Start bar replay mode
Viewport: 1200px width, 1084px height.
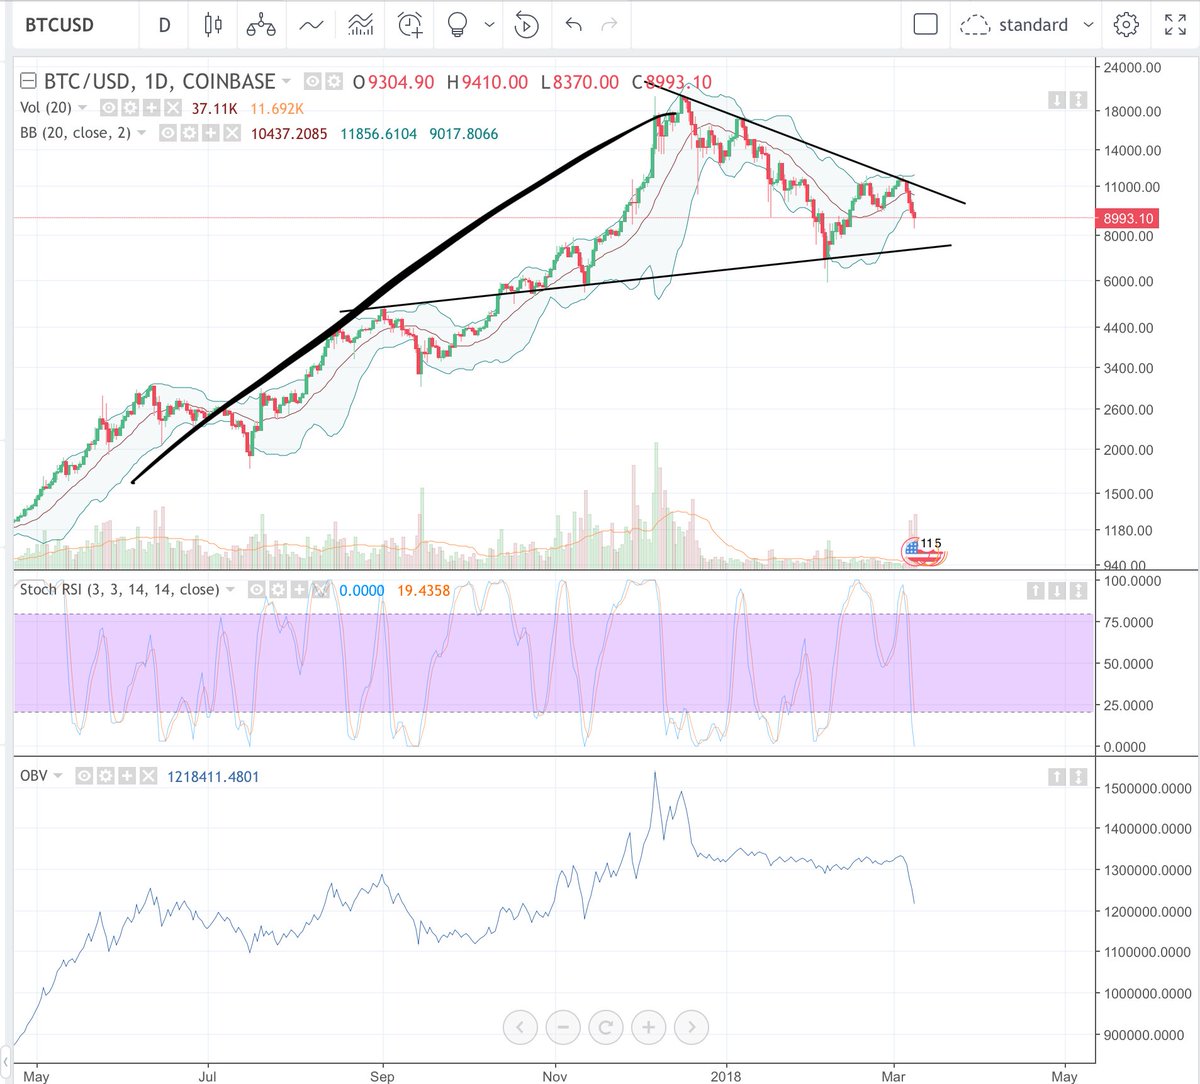coord(527,25)
